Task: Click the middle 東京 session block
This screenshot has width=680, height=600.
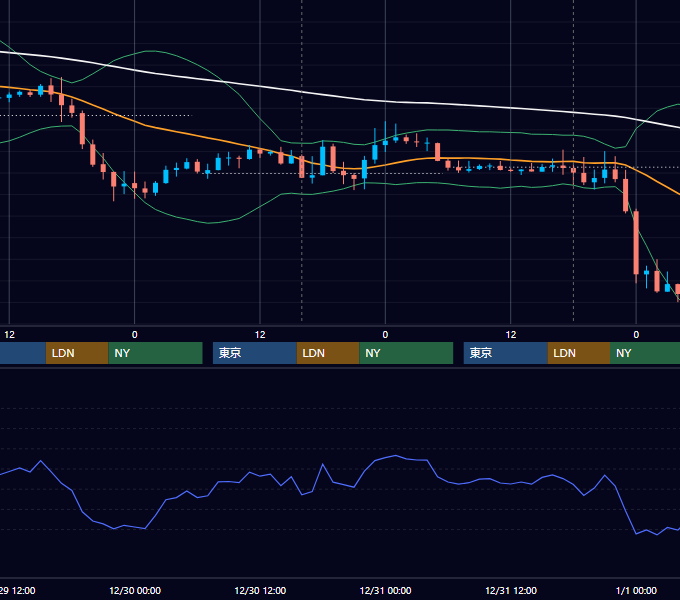Action: coord(255,353)
